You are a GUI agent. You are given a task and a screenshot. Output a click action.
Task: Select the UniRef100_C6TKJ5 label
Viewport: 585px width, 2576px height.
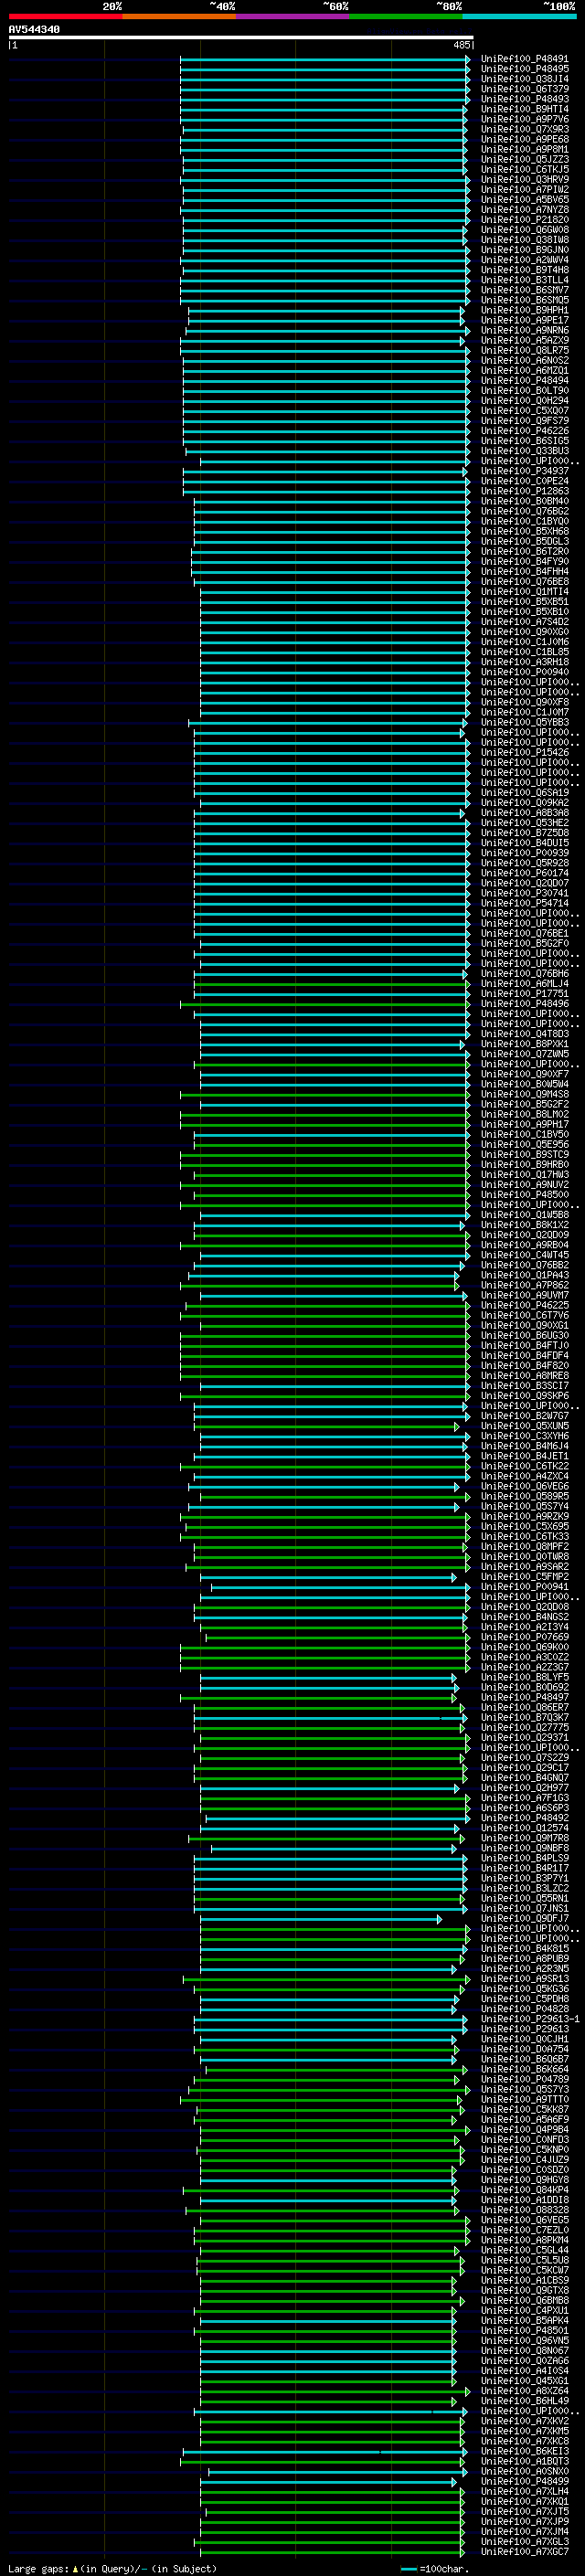524,169
